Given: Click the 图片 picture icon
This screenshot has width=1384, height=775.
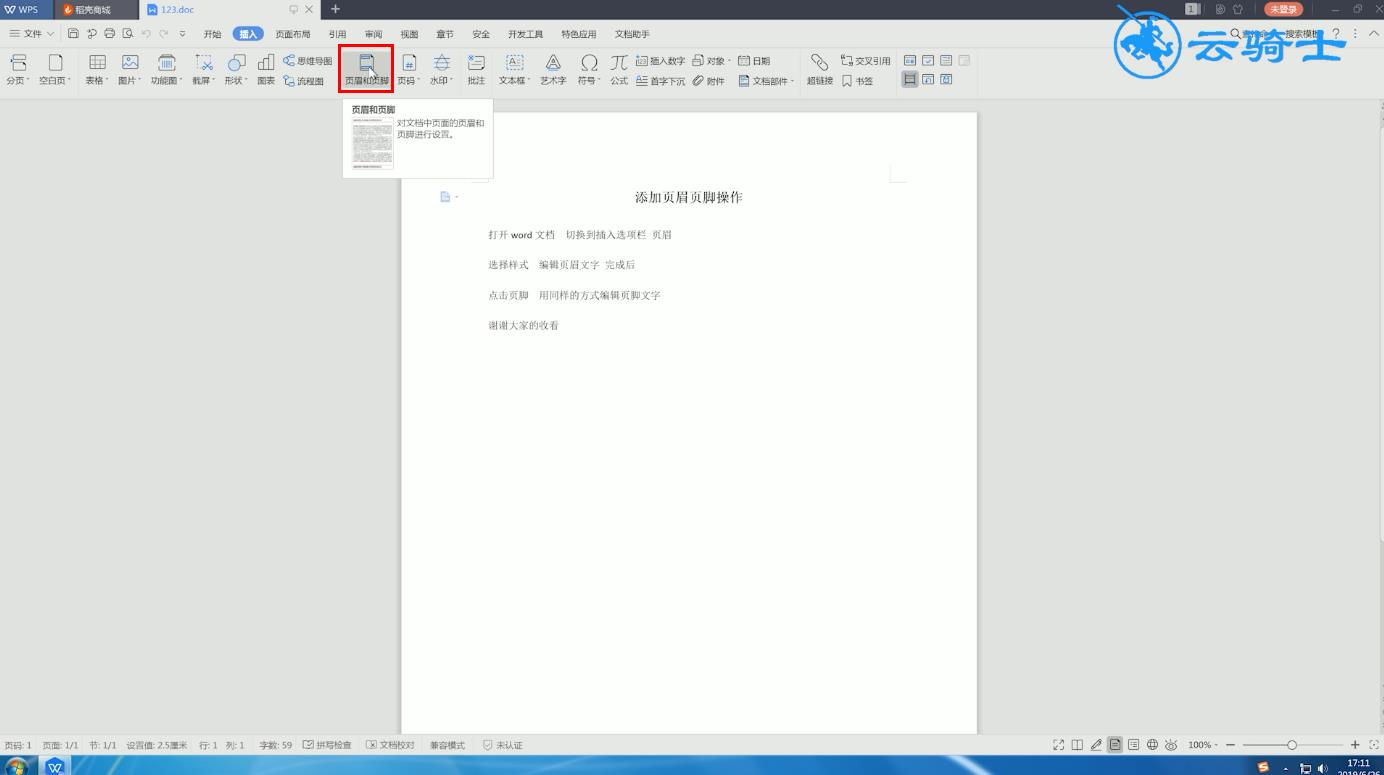Looking at the screenshot, I should tap(130, 69).
